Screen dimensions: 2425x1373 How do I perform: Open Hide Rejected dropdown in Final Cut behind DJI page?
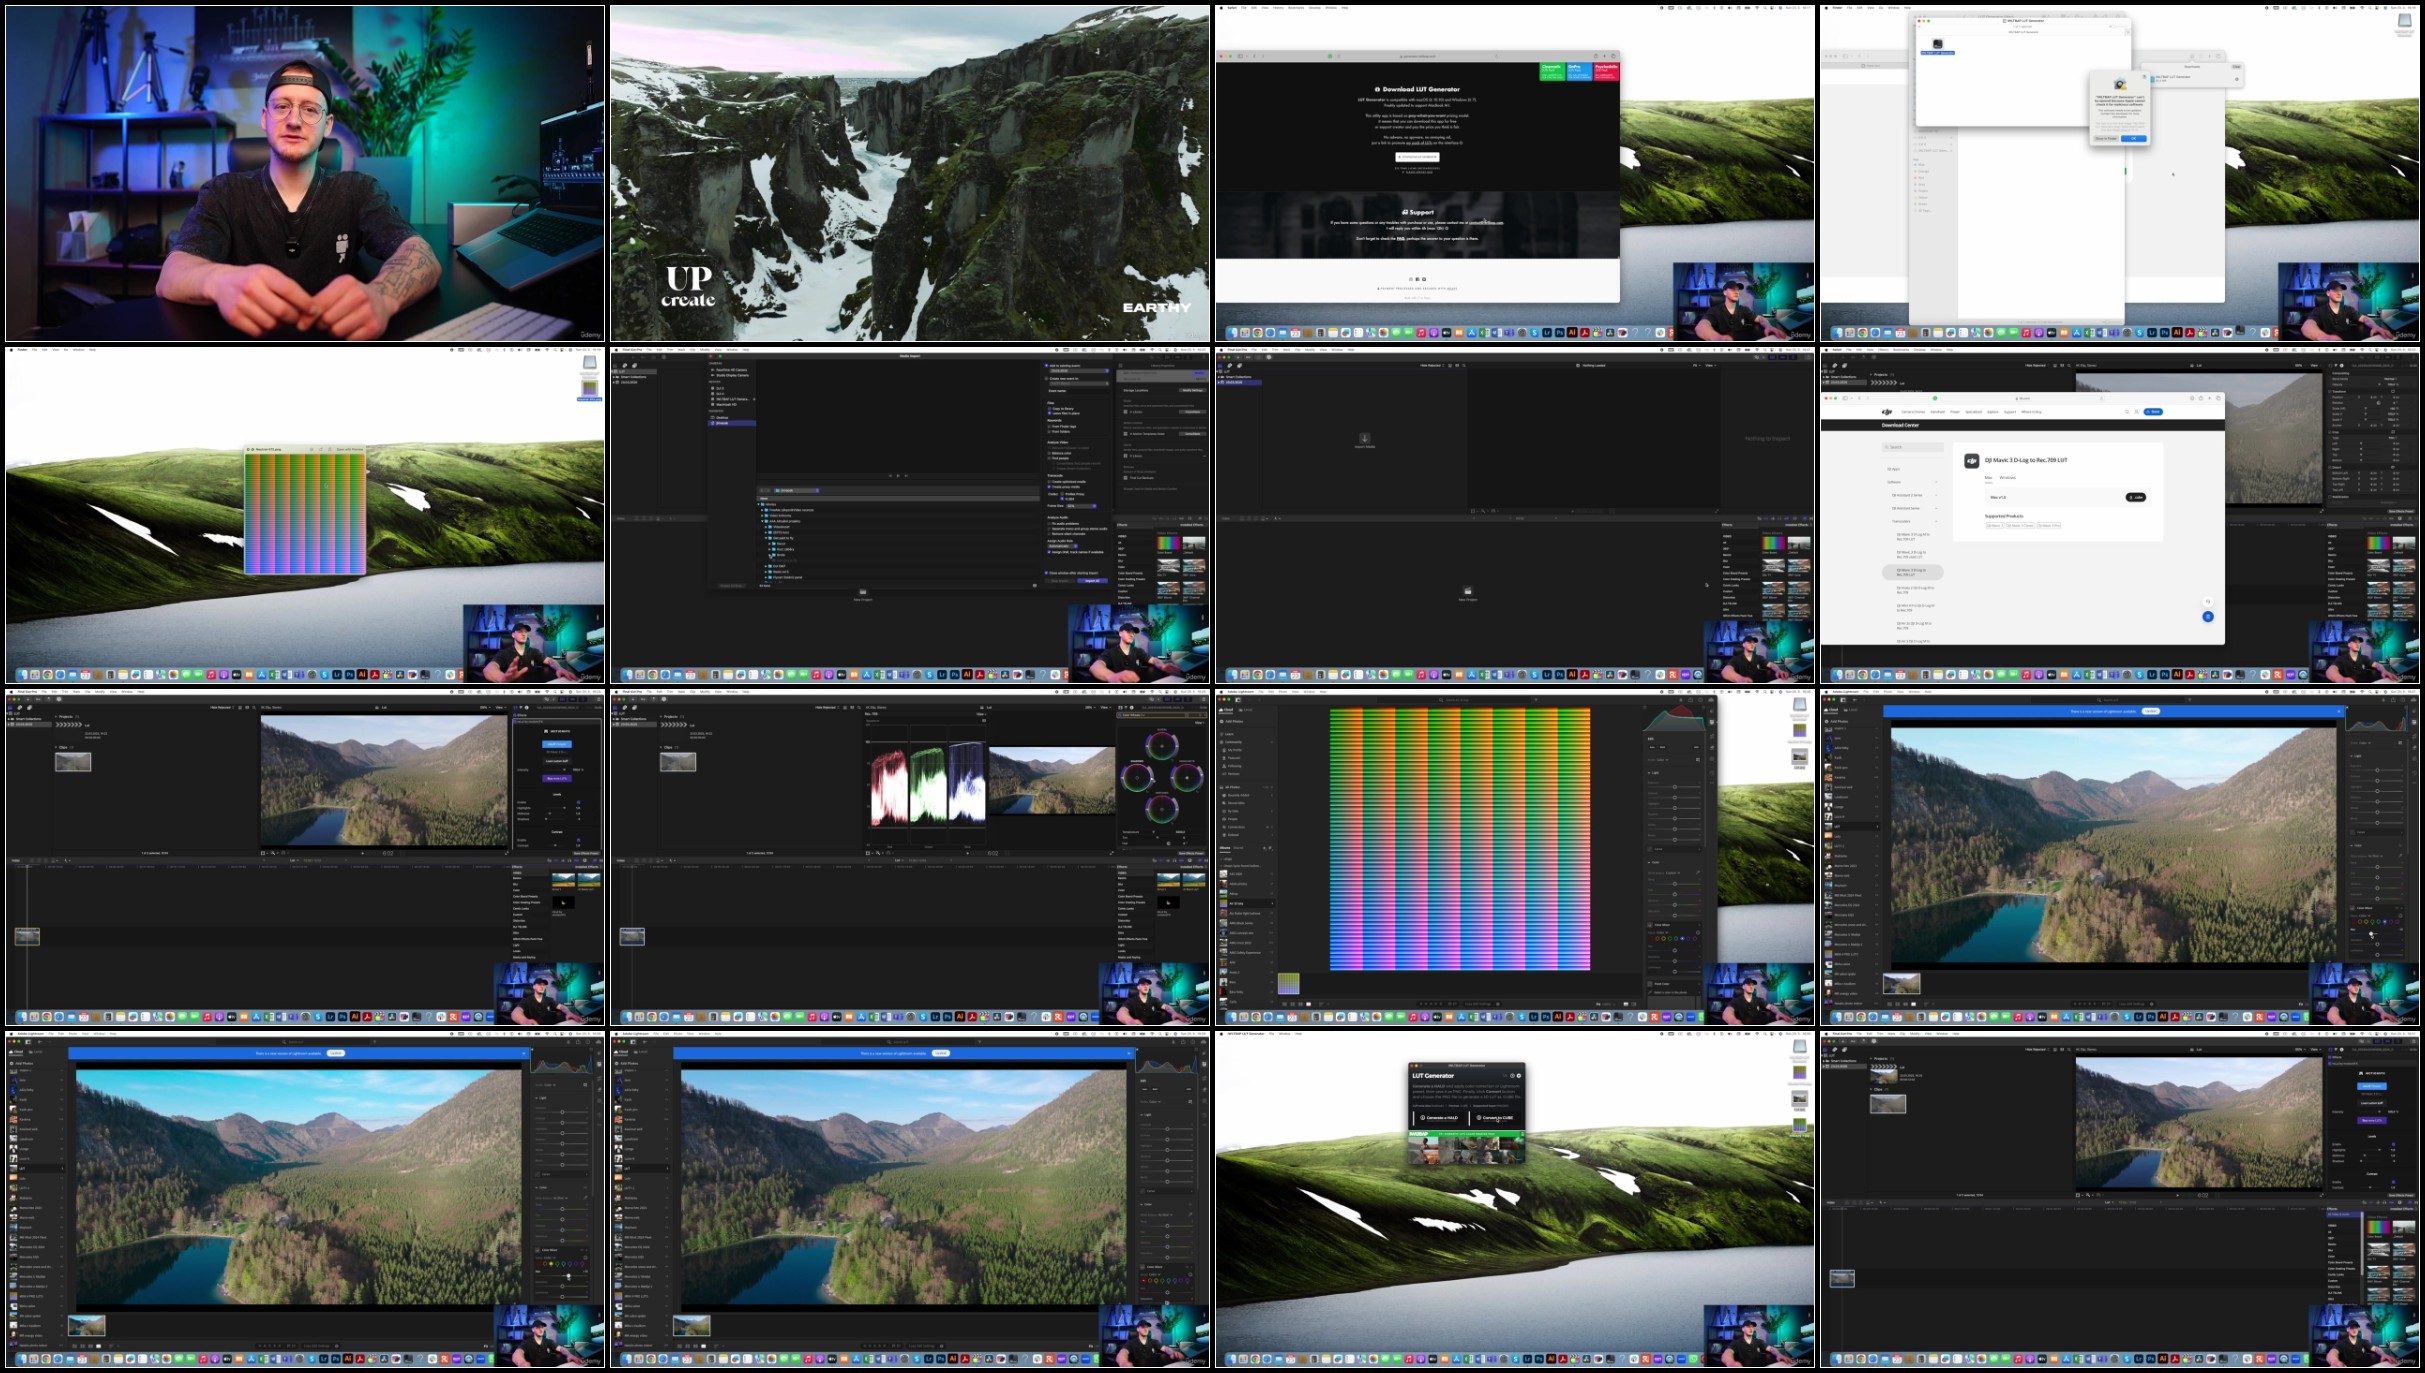click(2037, 365)
